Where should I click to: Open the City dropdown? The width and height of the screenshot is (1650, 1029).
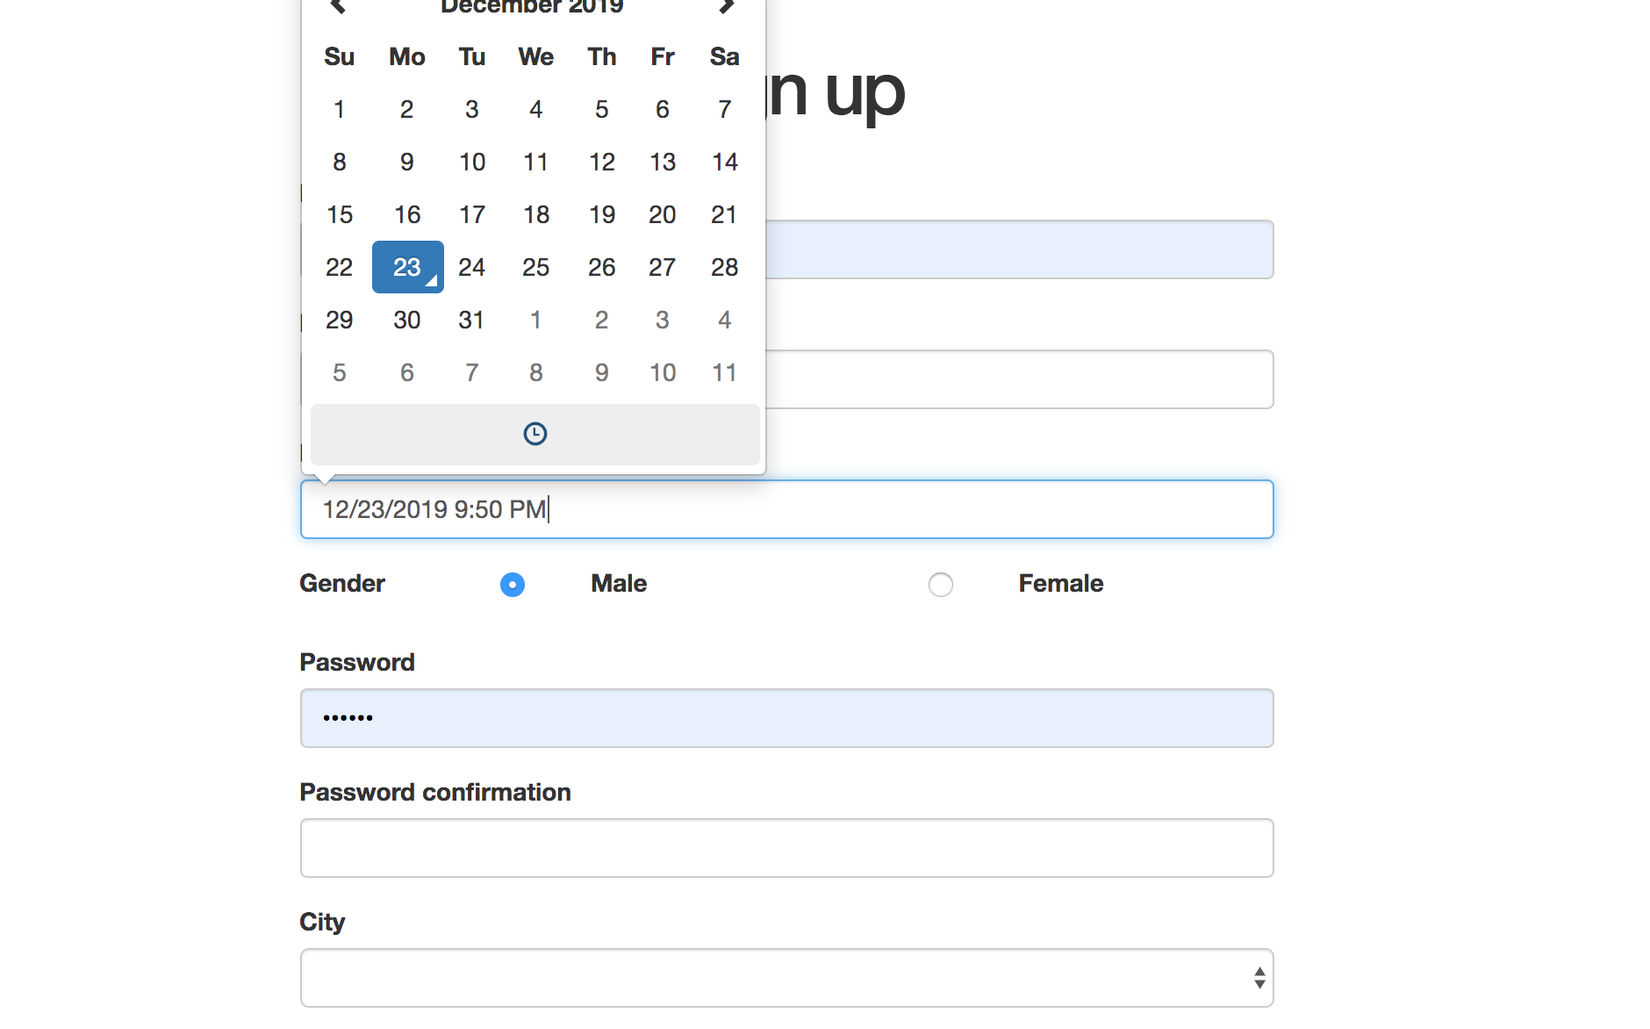tap(786, 978)
